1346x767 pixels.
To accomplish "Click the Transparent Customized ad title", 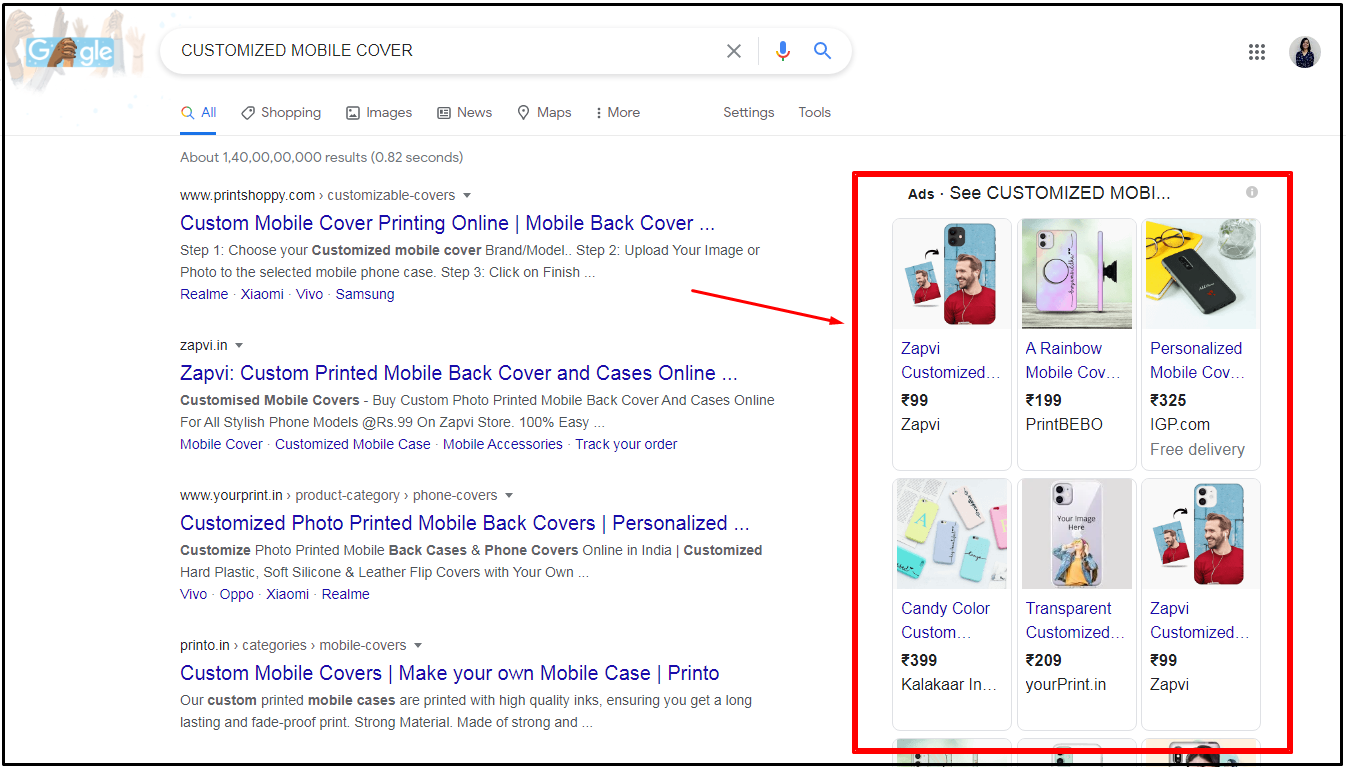I will (x=1075, y=620).
